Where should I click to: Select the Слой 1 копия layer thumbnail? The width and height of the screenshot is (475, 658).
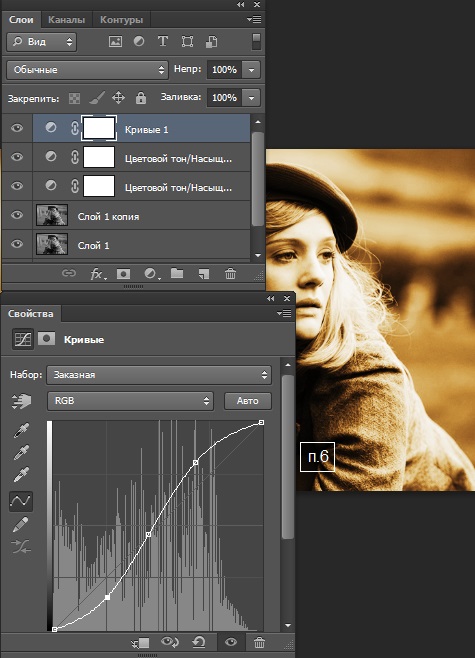click(x=52, y=215)
